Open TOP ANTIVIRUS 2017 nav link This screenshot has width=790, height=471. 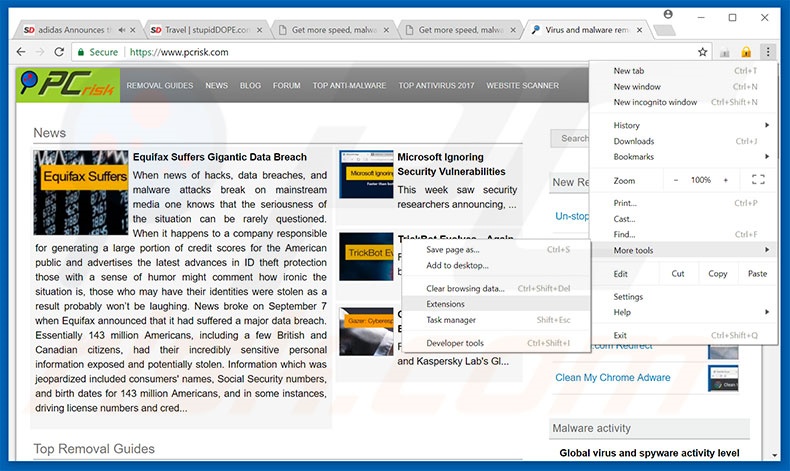(x=436, y=86)
